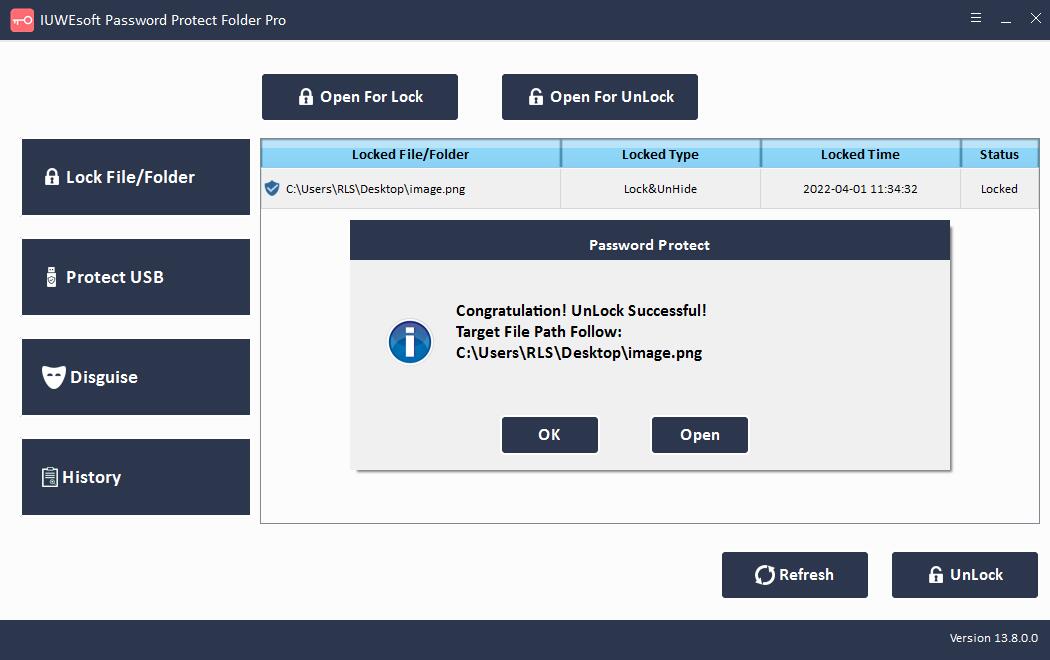Close the IUWEsoft window
Image resolution: width=1050 pixels, height=660 pixels.
point(1035,18)
